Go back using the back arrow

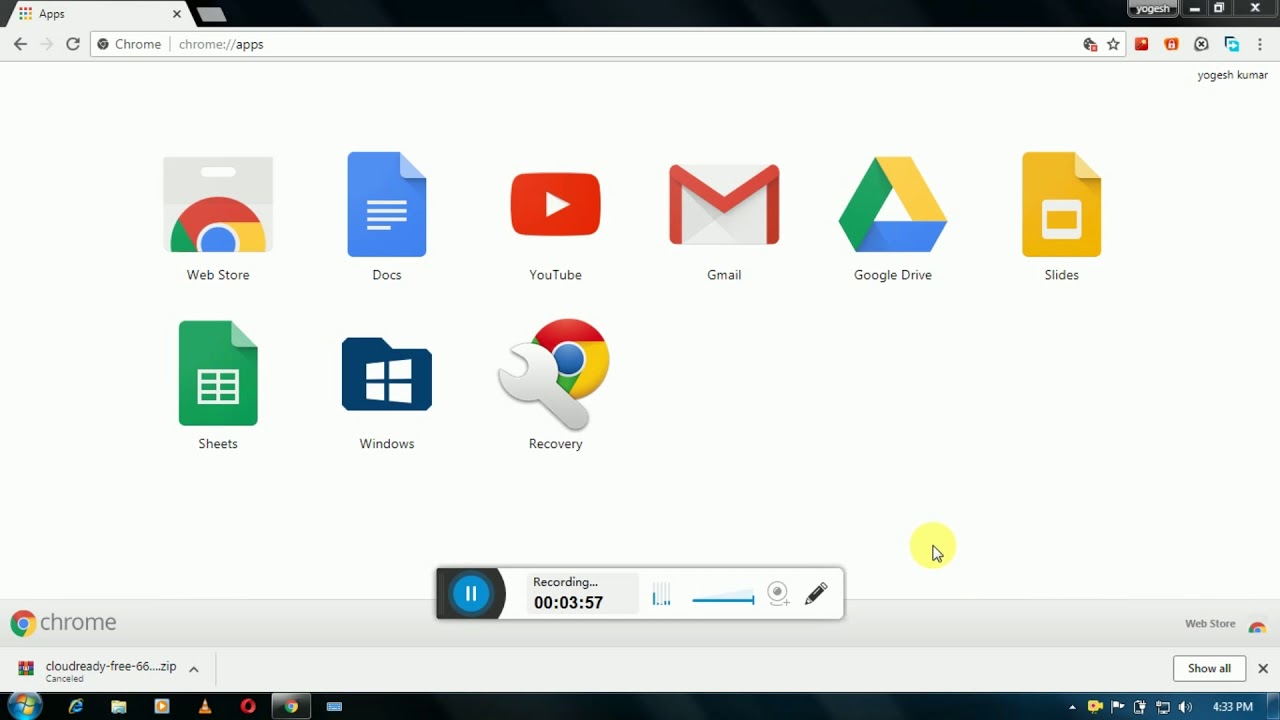(20, 44)
